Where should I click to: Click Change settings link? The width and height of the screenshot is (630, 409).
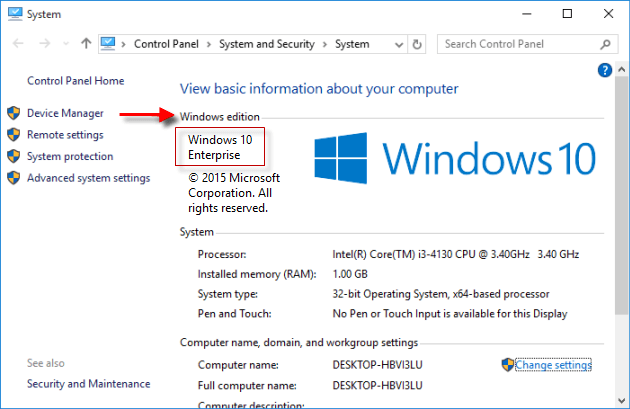(553, 365)
